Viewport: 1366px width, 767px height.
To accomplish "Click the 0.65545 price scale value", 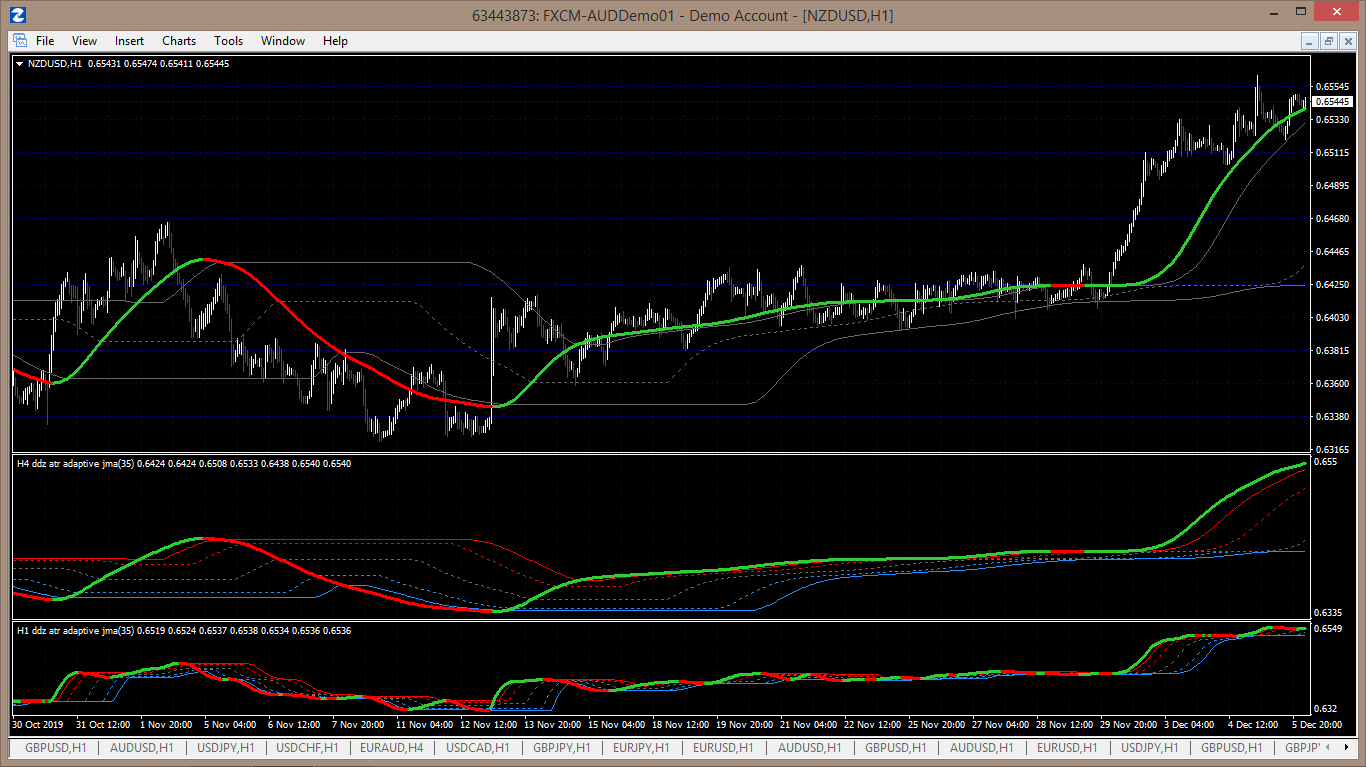I will (x=1333, y=87).
